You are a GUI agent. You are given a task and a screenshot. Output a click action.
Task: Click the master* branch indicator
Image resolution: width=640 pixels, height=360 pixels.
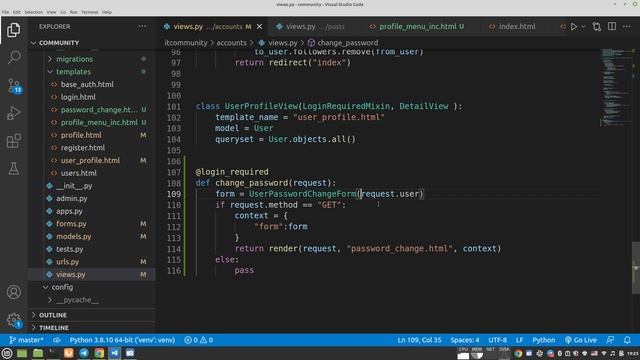(26, 340)
